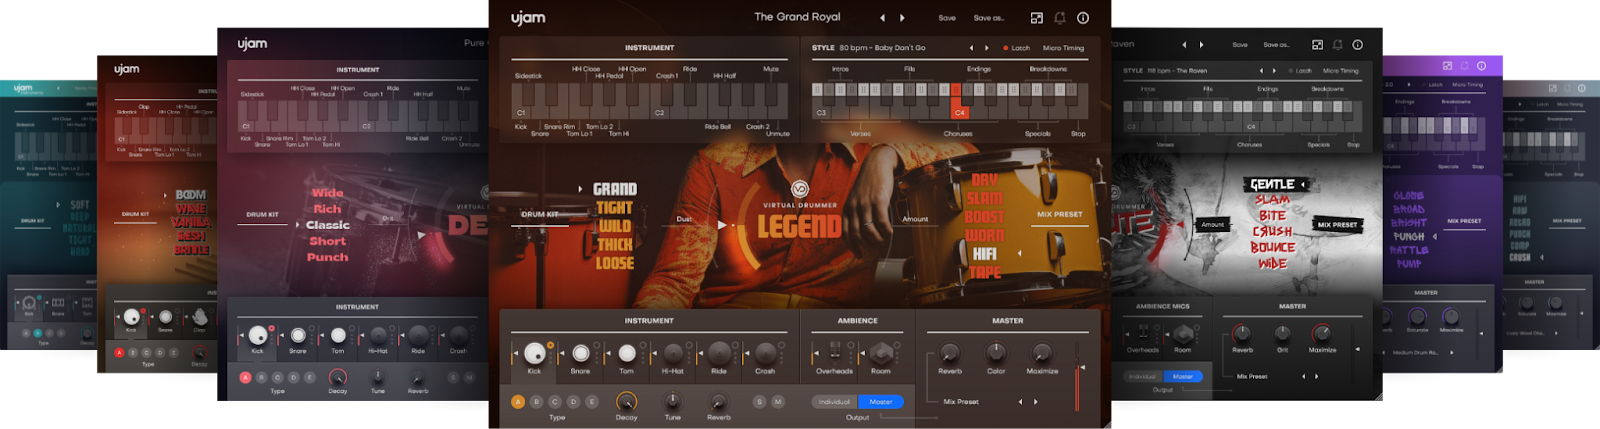Toggle the M mute button in Legend

click(778, 402)
